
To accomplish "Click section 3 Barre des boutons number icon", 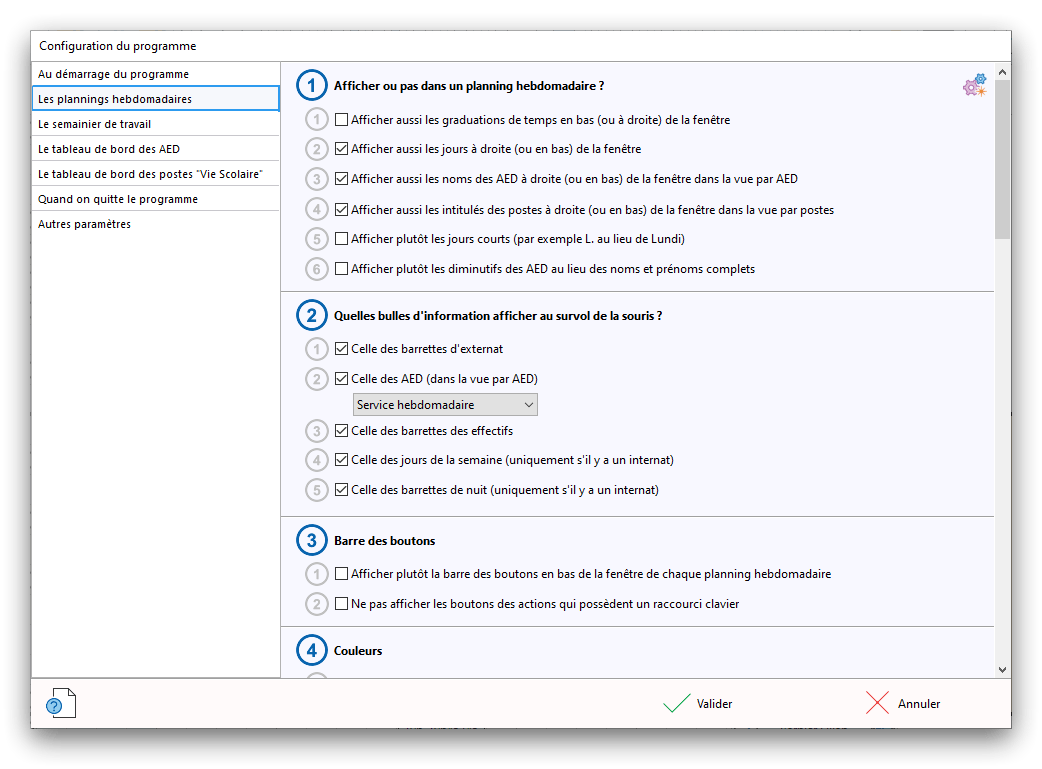I will [312, 541].
